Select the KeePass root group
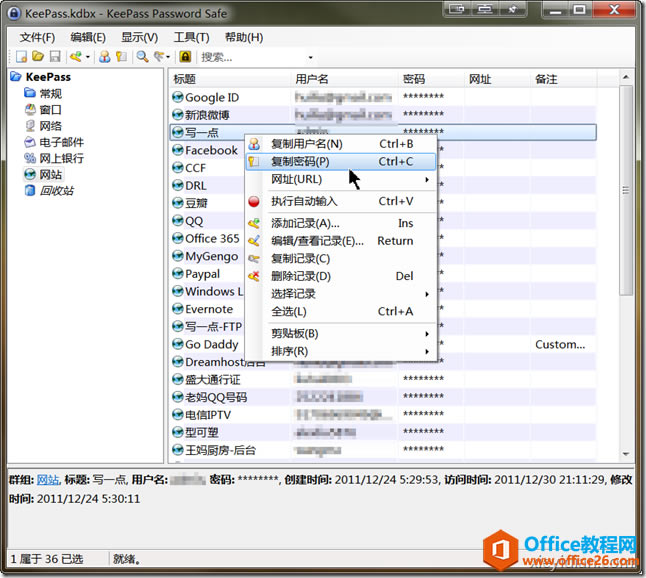The image size is (646, 578). point(48,77)
